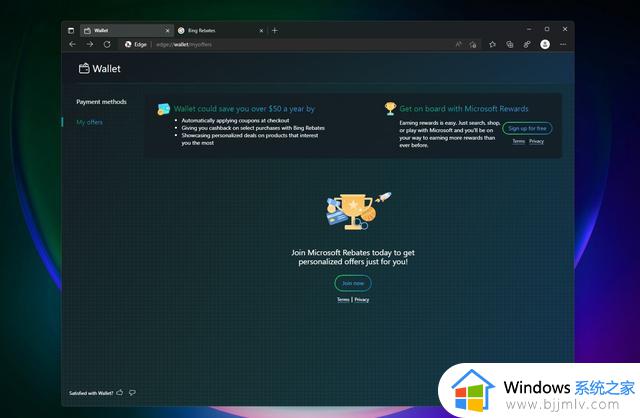Close the Wallet tab

click(167, 31)
